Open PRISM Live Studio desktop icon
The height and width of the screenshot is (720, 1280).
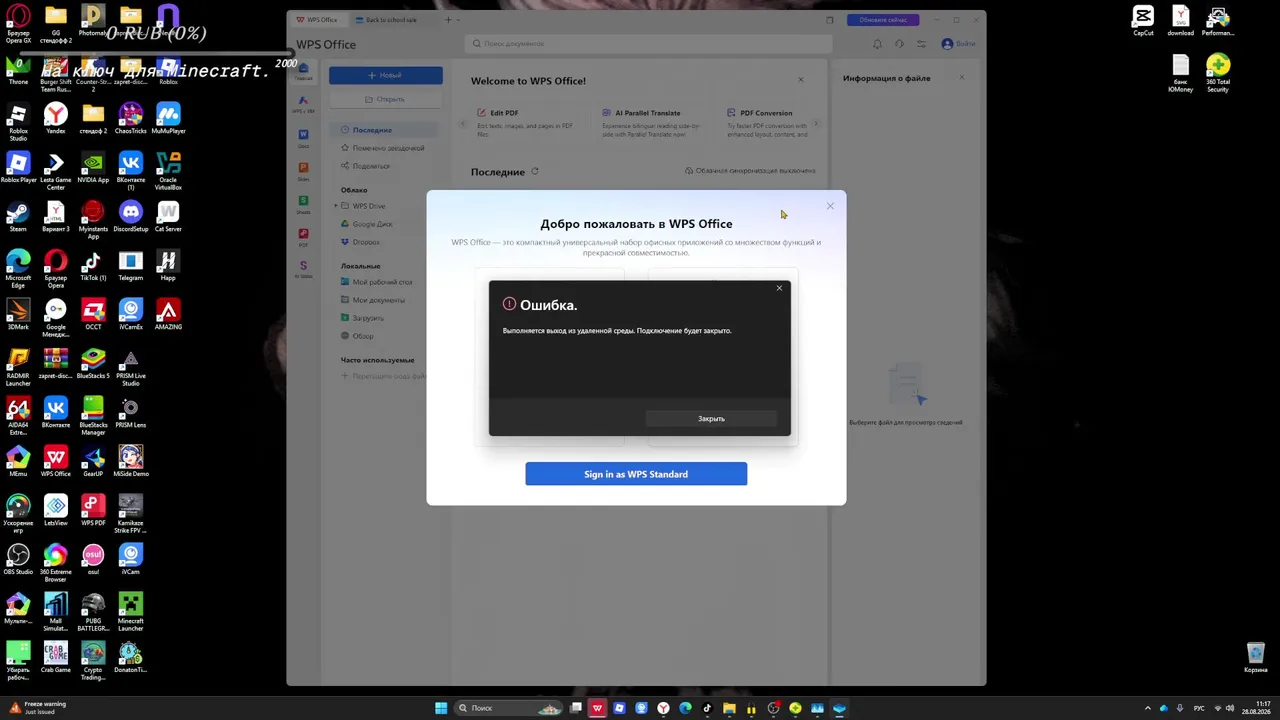(131, 364)
